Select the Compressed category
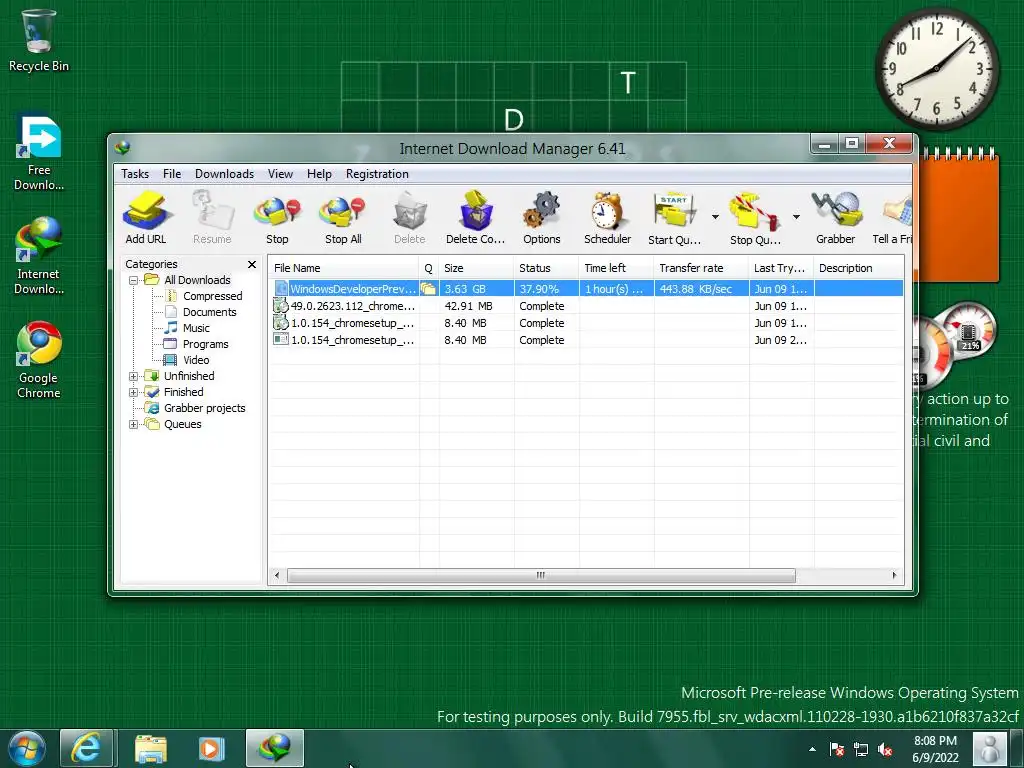The height and width of the screenshot is (768, 1024). (212, 296)
